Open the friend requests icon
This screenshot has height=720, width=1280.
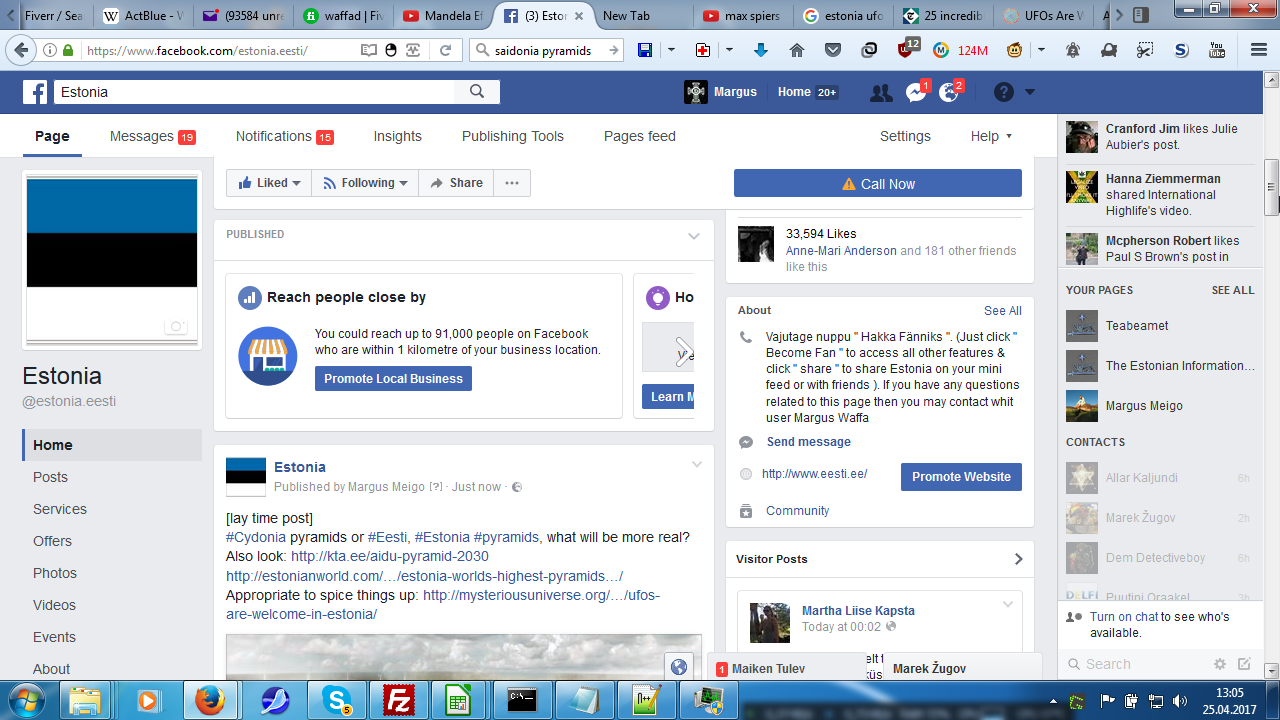pyautogui.click(x=881, y=93)
